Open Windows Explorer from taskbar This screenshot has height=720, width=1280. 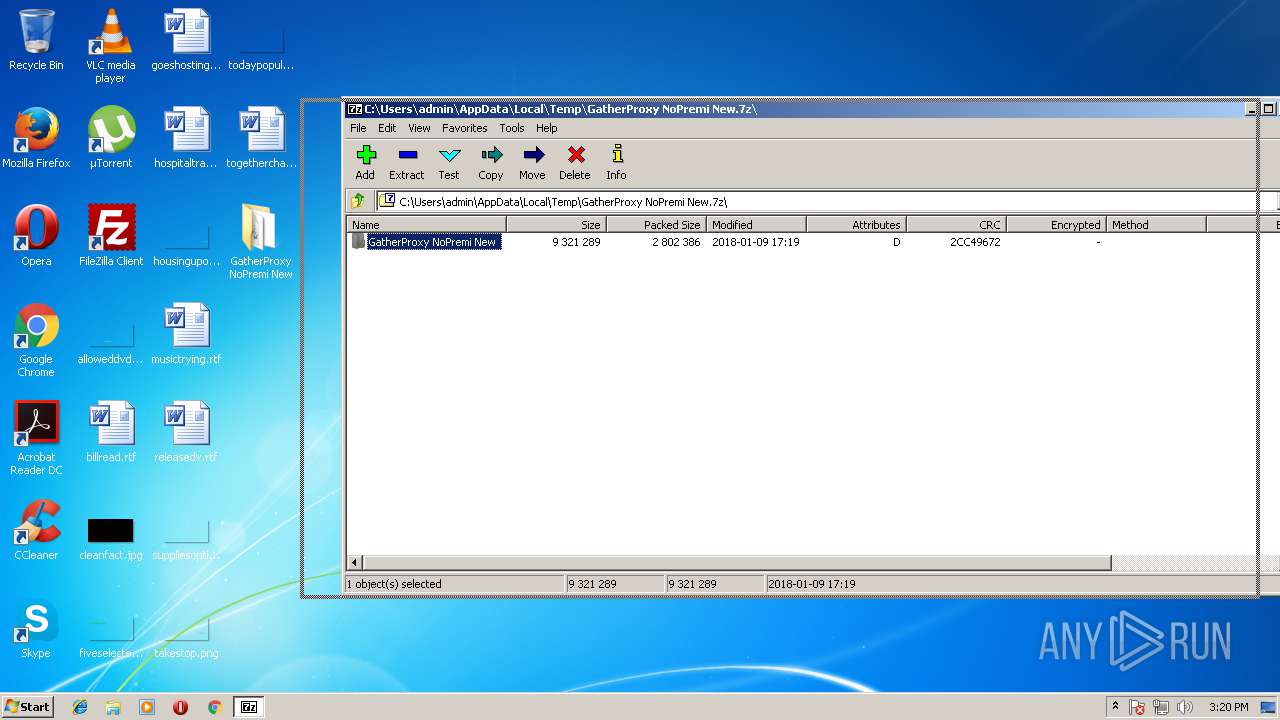113,707
